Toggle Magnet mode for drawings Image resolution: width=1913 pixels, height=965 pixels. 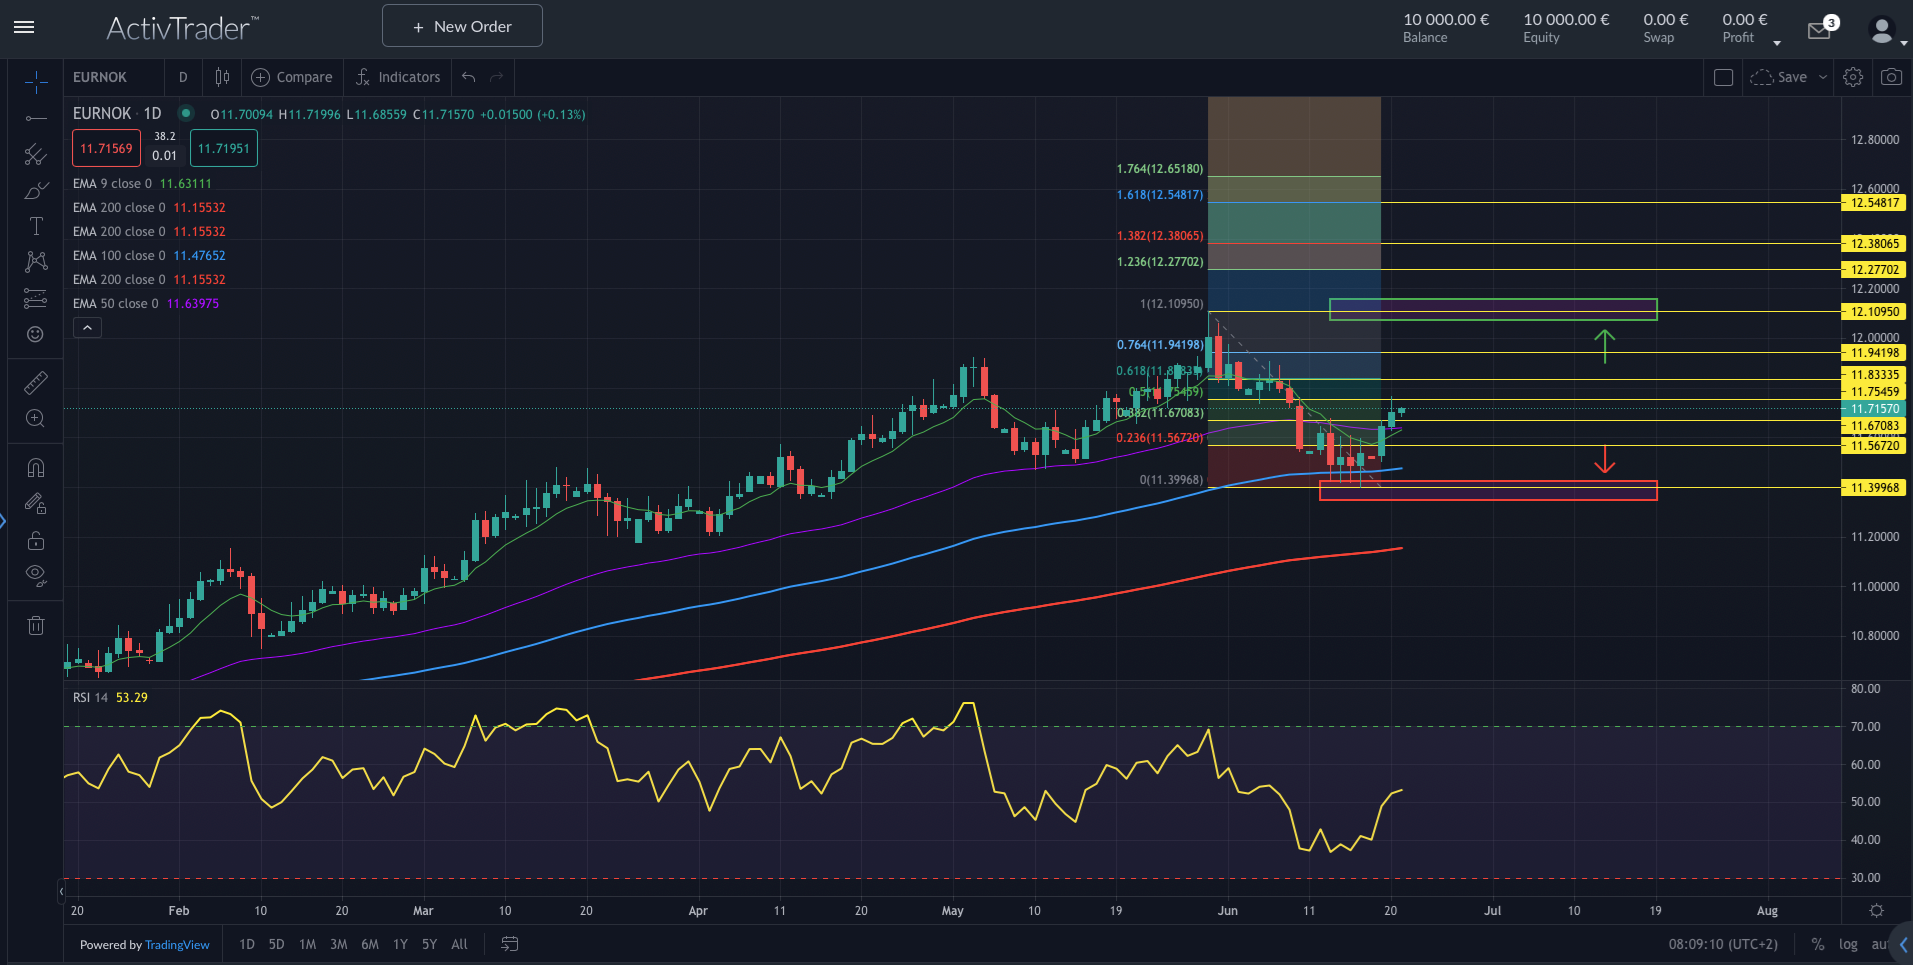(x=36, y=468)
